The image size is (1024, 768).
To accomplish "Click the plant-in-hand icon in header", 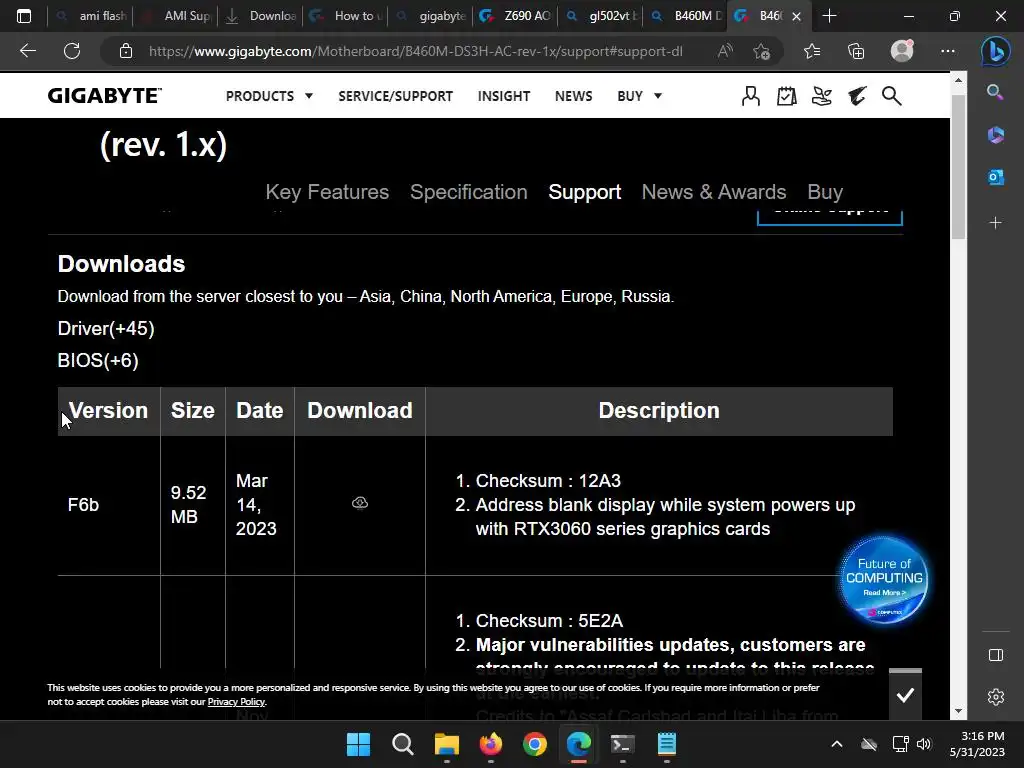I will (x=822, y=96).
